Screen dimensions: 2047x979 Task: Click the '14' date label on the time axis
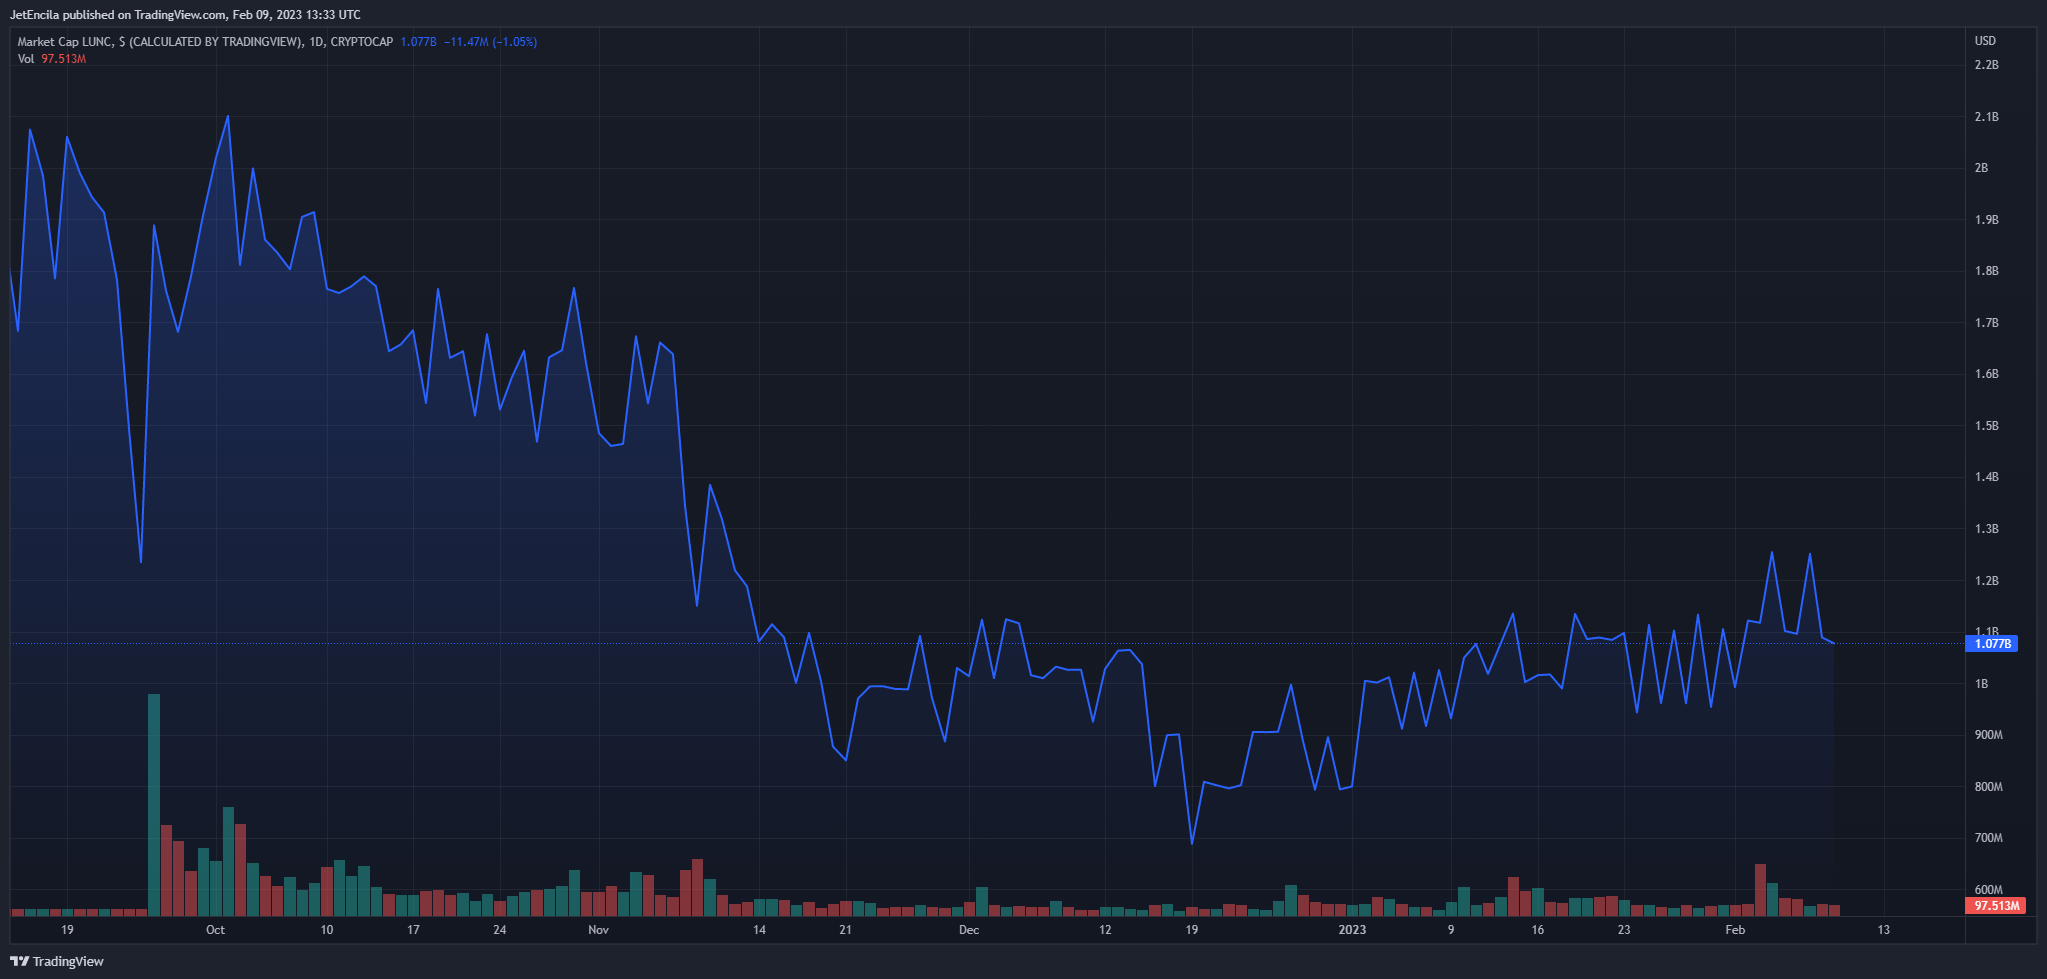coord(760,930)
